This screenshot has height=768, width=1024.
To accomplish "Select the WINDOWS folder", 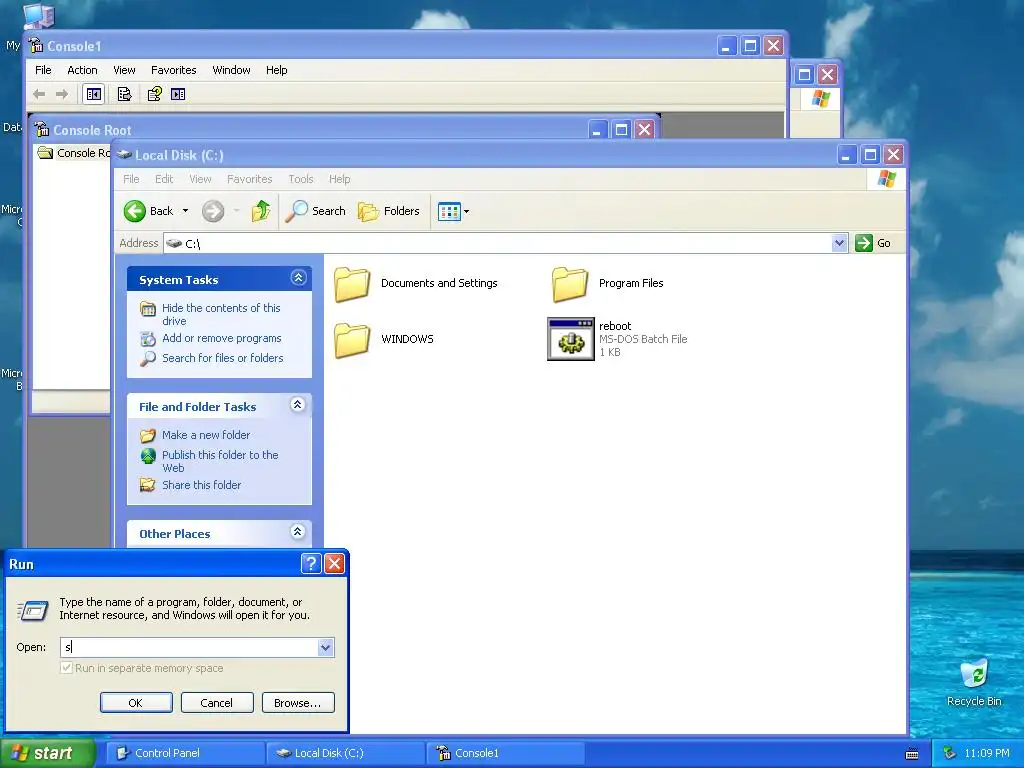I will coord(383,339).
